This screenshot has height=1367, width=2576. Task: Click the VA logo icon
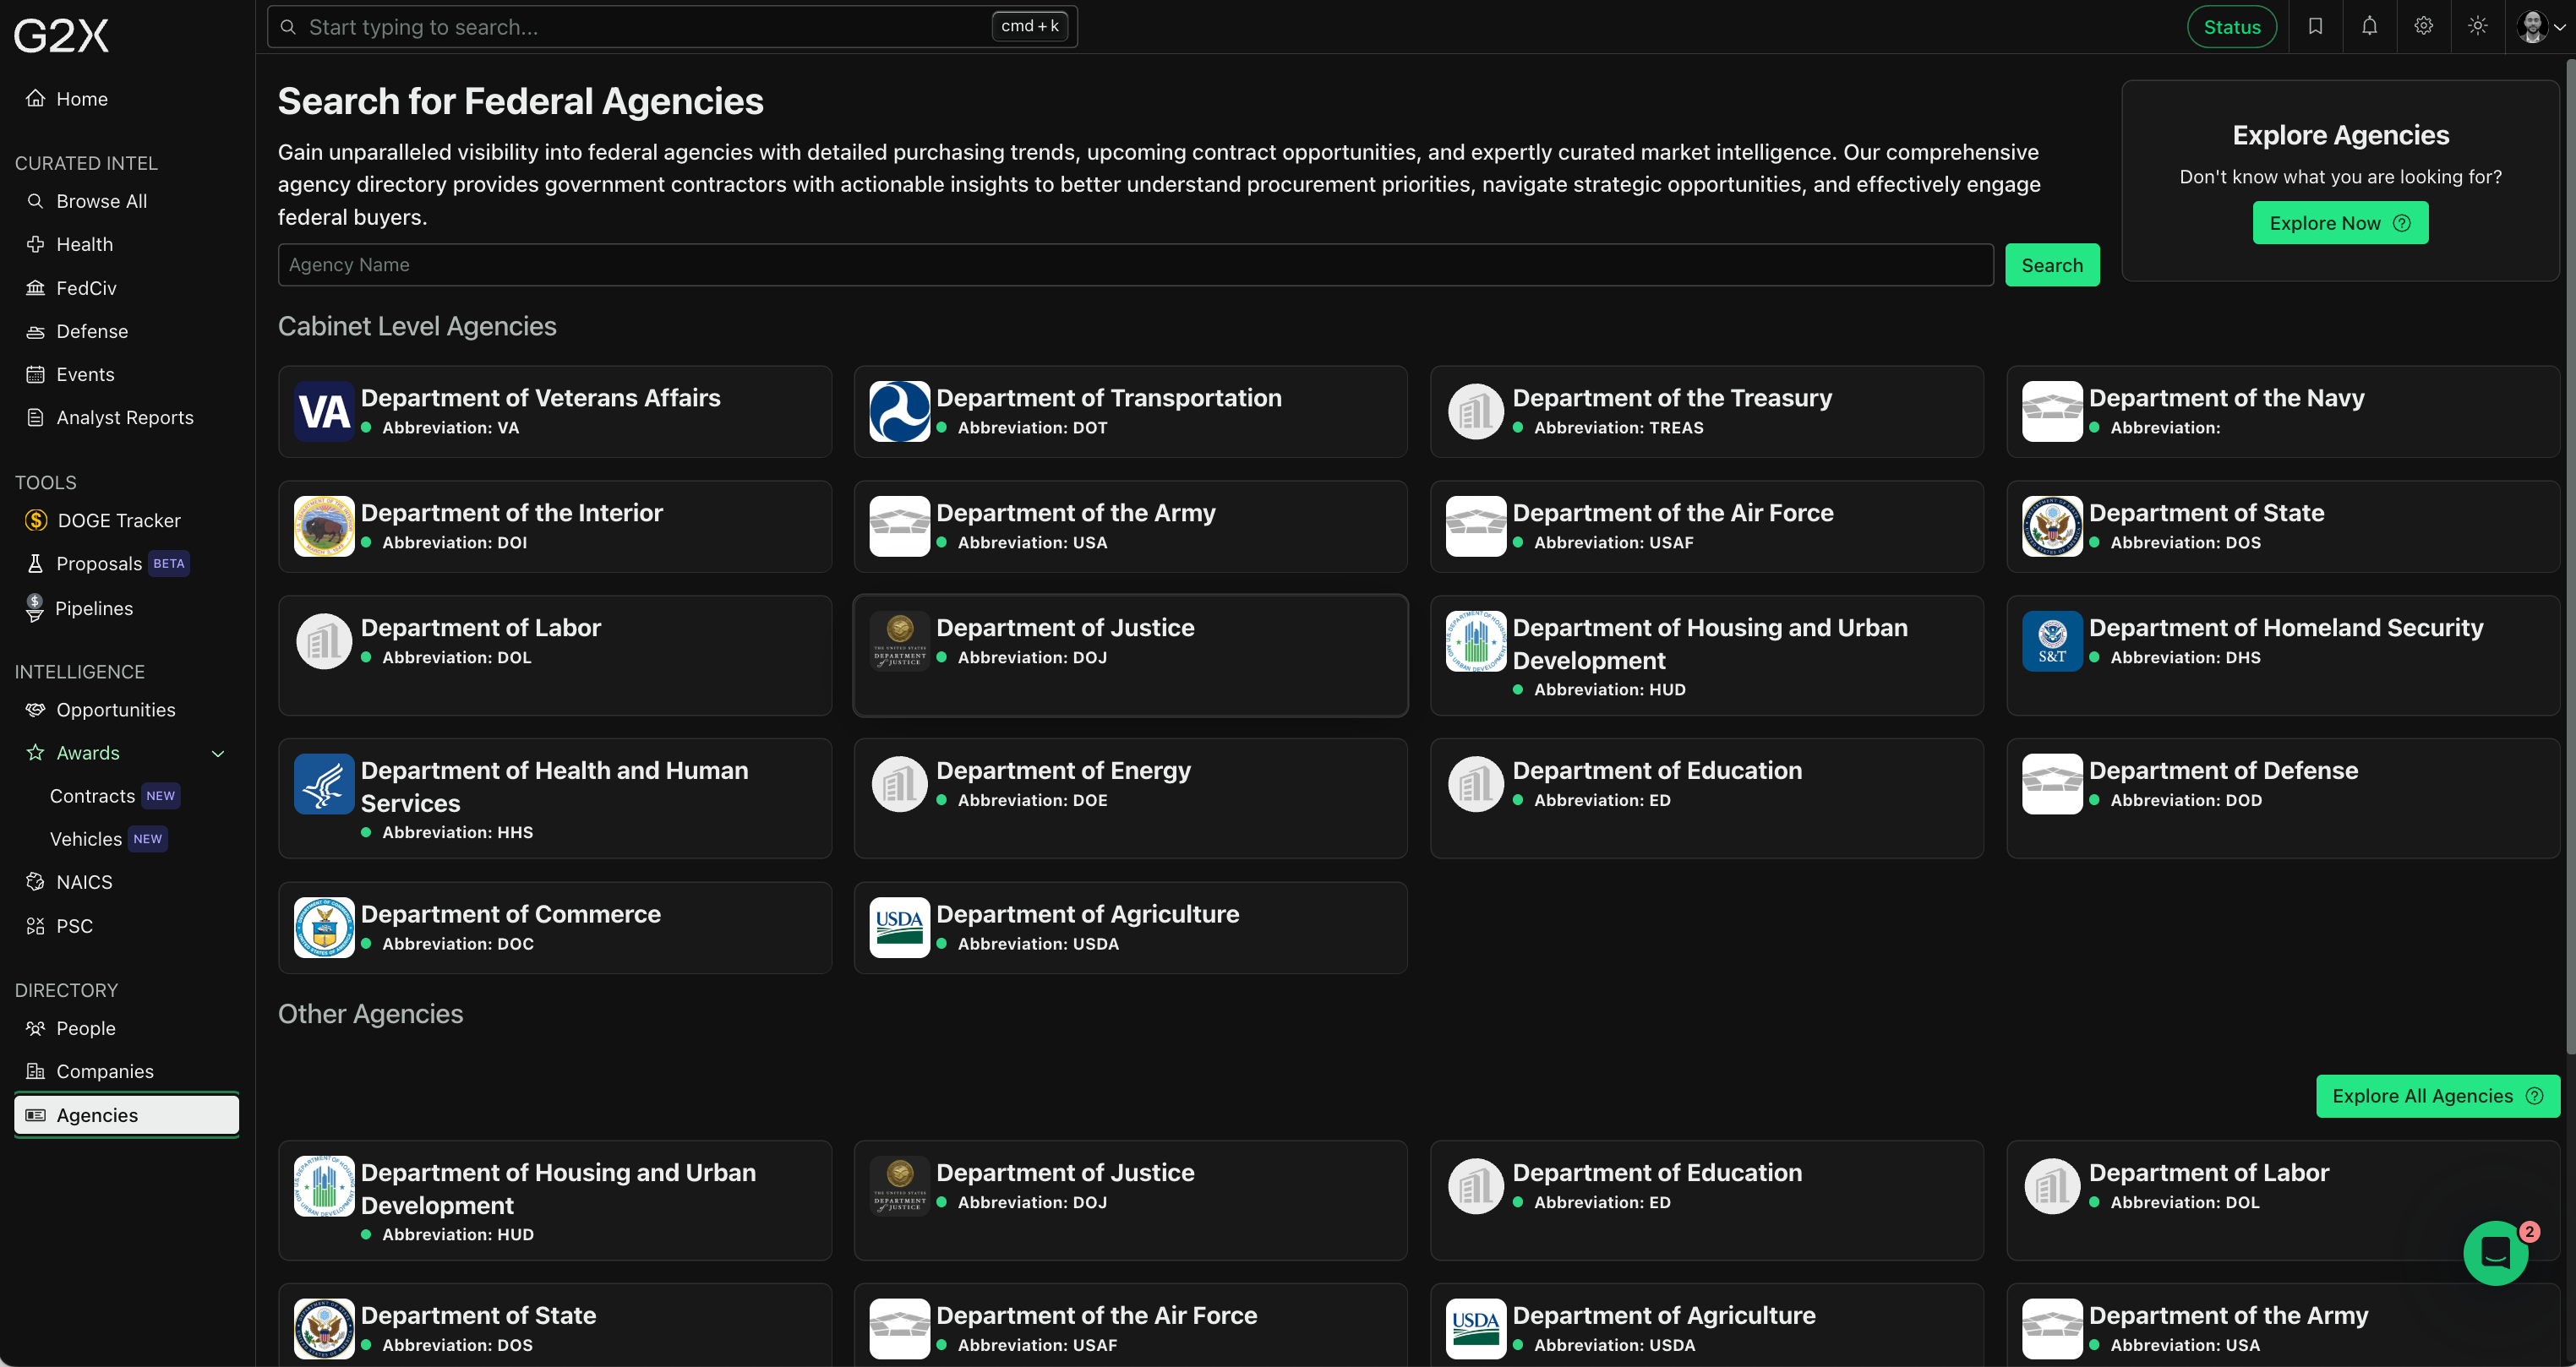(x=324, y=411)
